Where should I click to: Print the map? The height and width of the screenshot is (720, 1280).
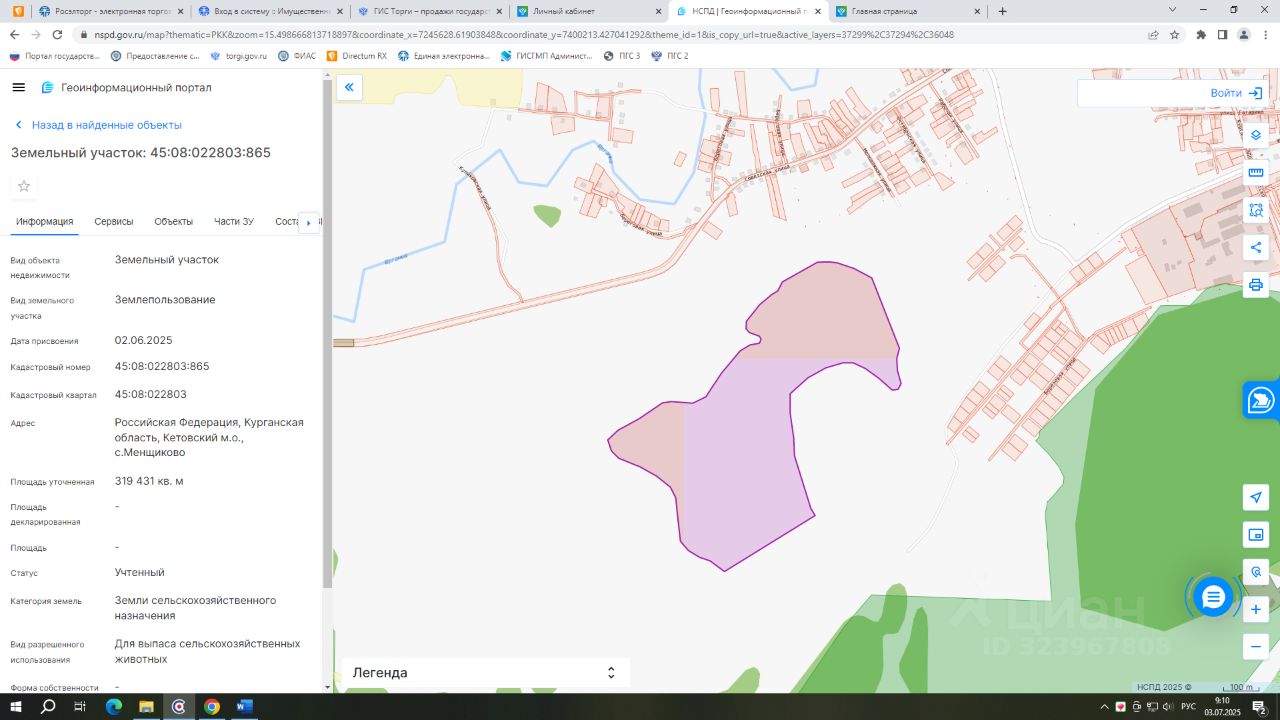1256,285
